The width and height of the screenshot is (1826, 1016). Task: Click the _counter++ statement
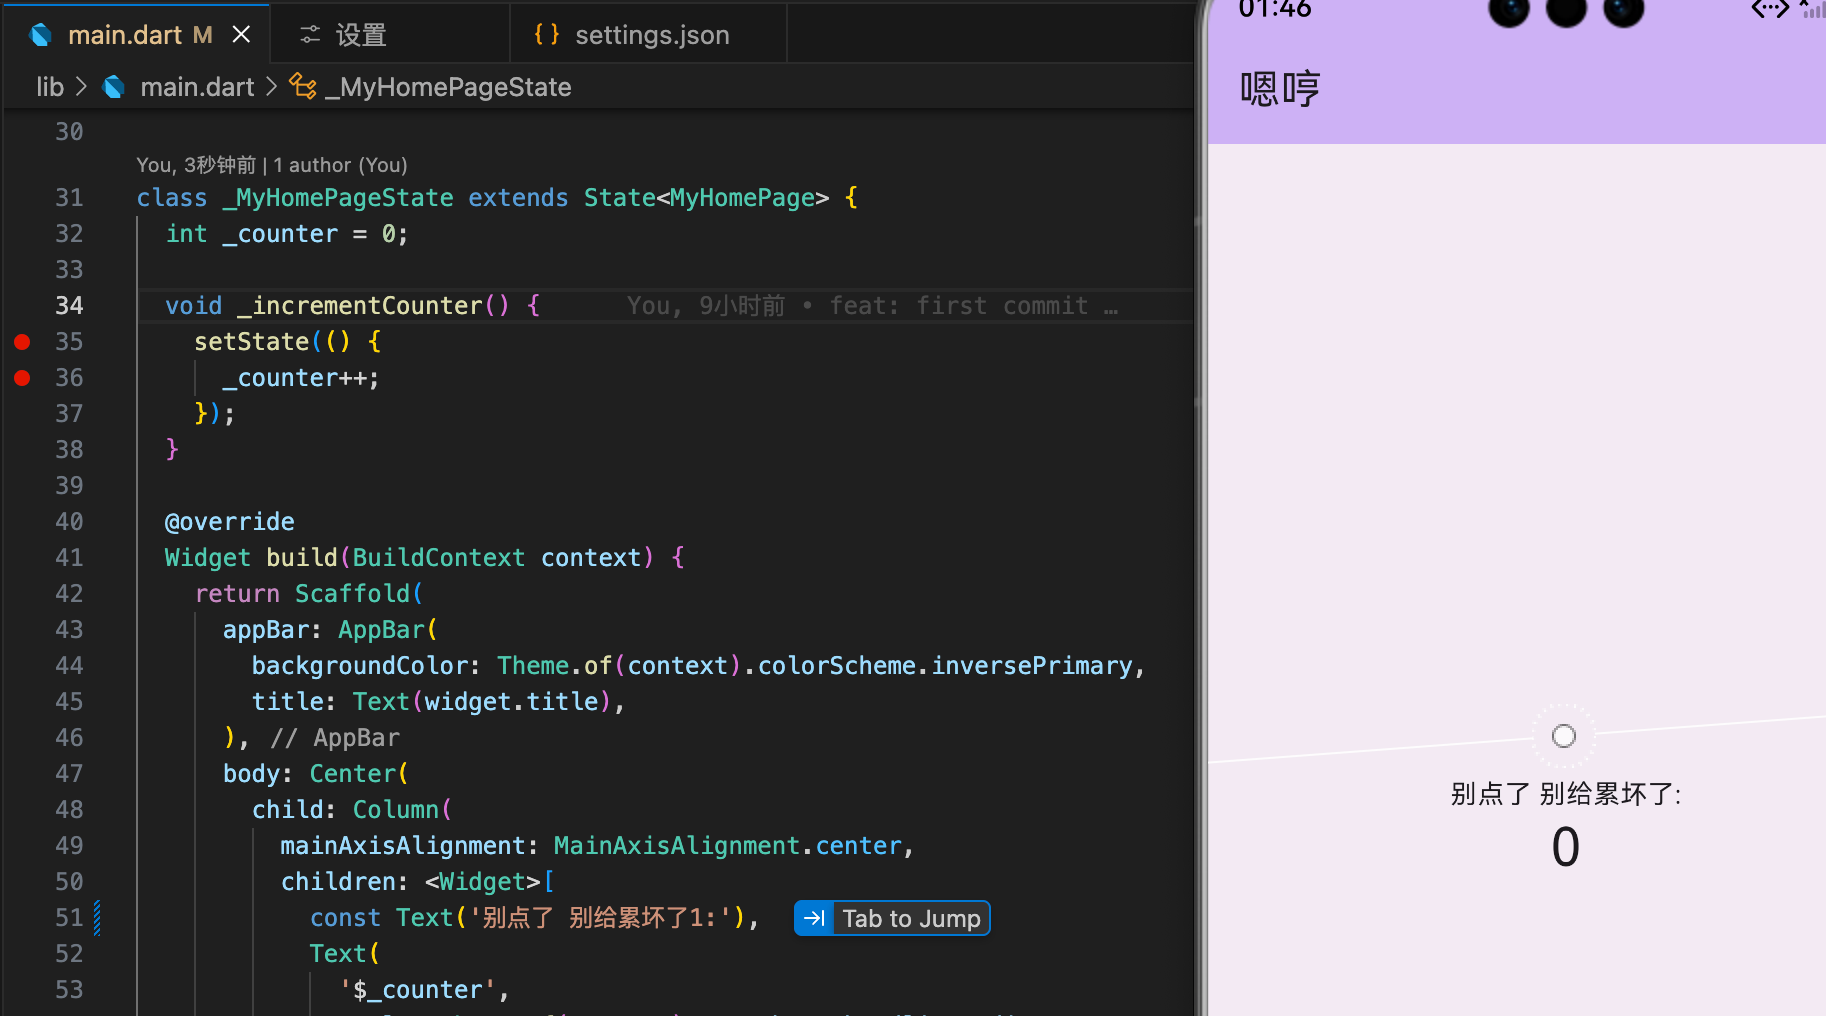tap(301, 378)
